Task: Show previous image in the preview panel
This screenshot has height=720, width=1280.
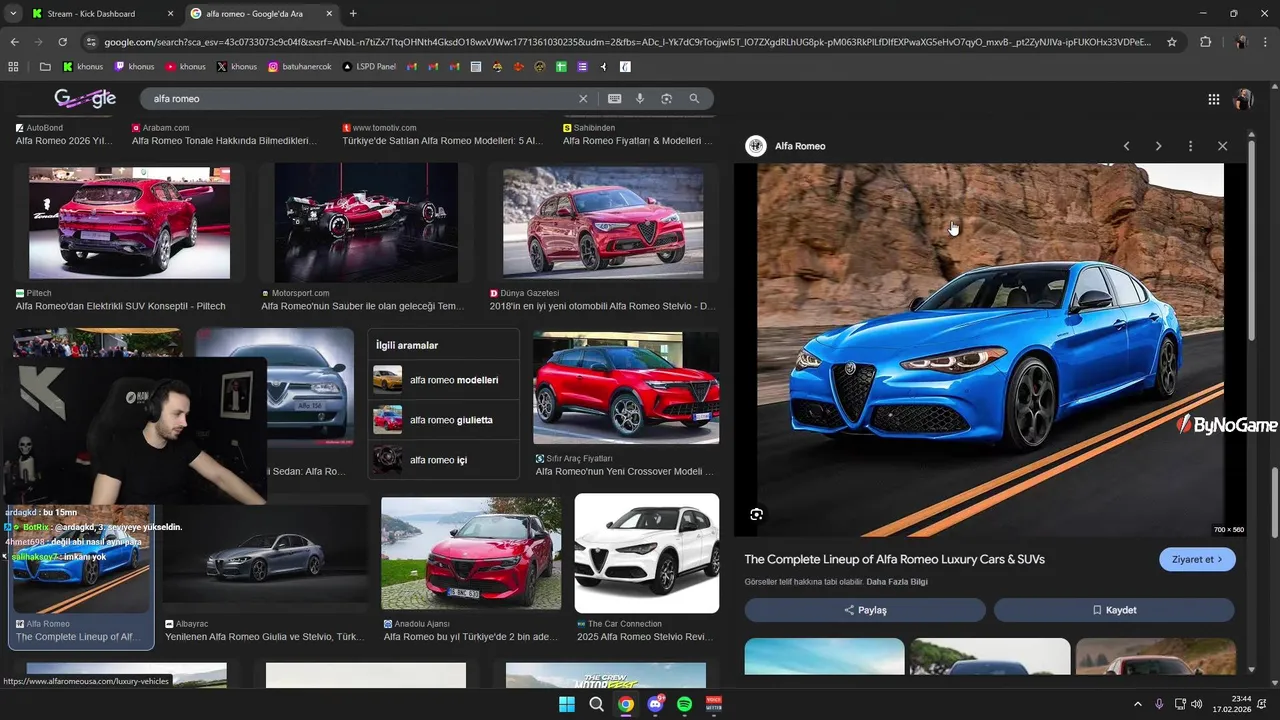Action: click(x=1126, y=146)
